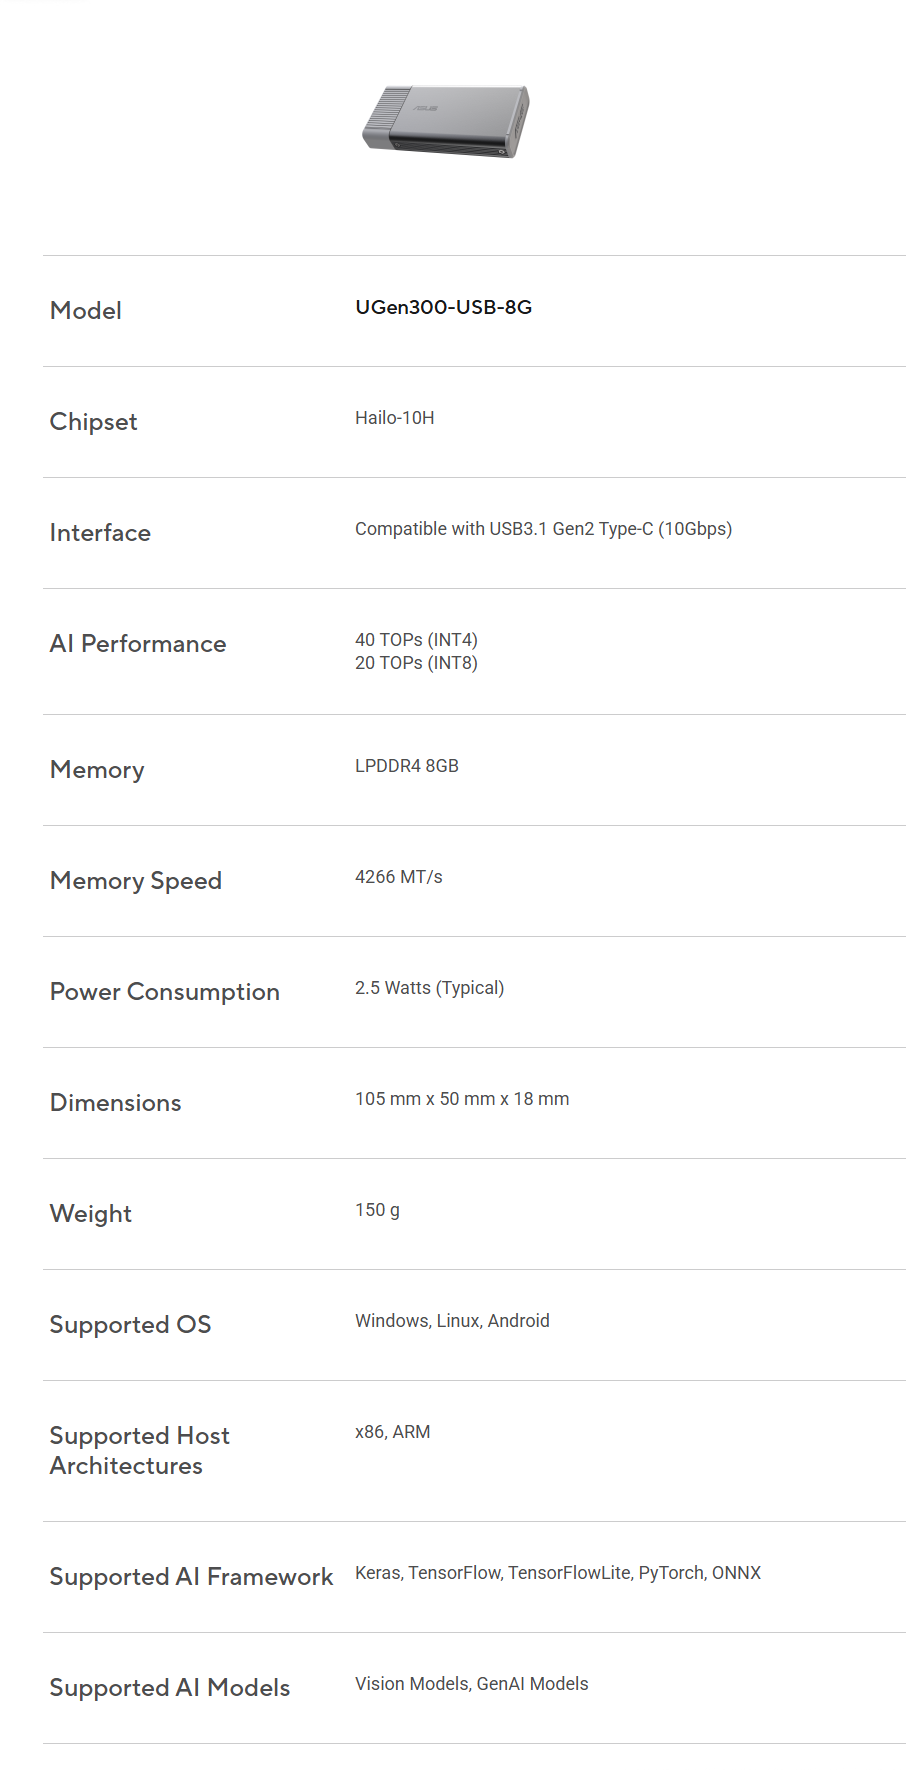Screen dimensions: 906x1770
Task: Click the Vision Models, GenAI Models text
Action: tap(471, 1684)
